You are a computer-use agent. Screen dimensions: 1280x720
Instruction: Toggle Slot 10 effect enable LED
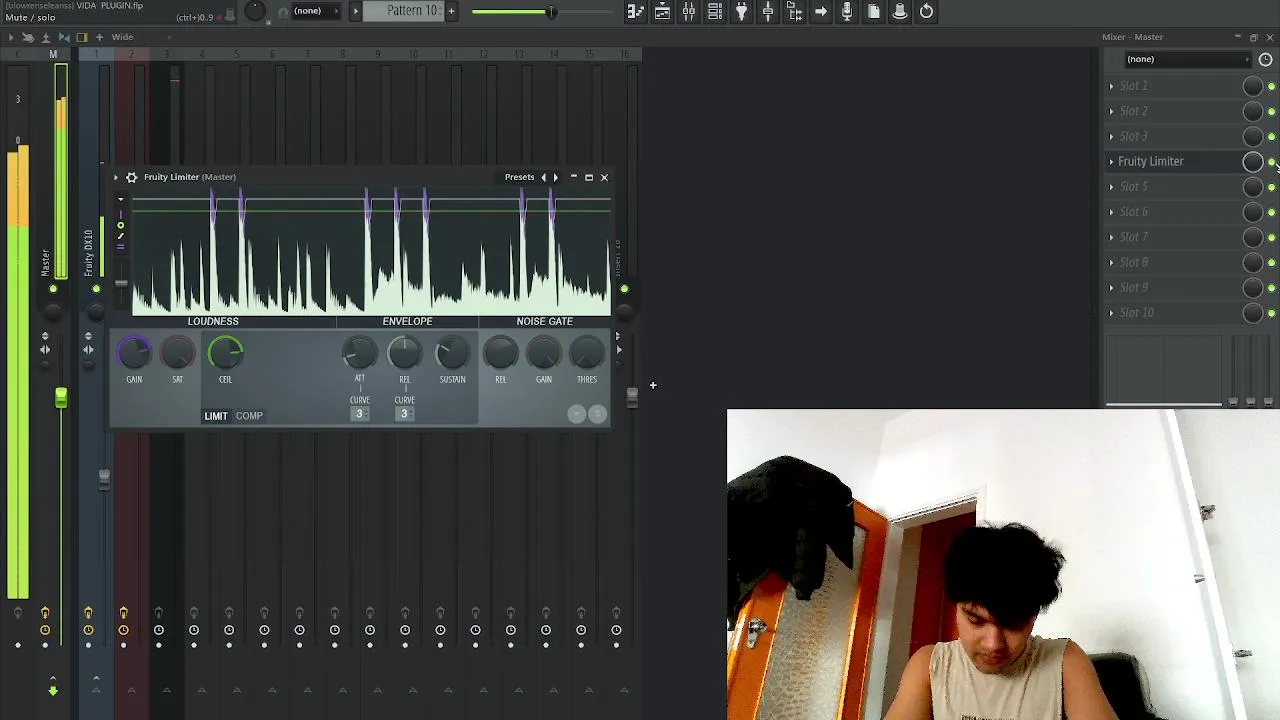[x=1271, y=313]
